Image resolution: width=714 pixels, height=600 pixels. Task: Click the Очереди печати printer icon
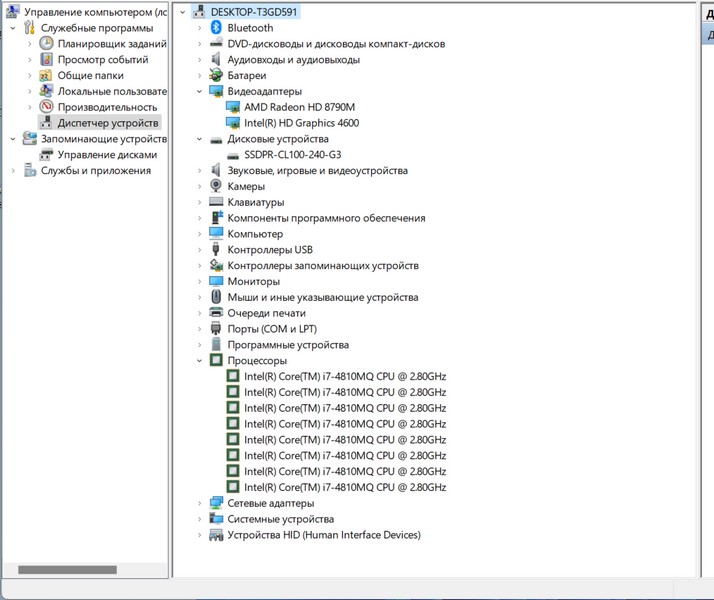[x=216, y=313]
